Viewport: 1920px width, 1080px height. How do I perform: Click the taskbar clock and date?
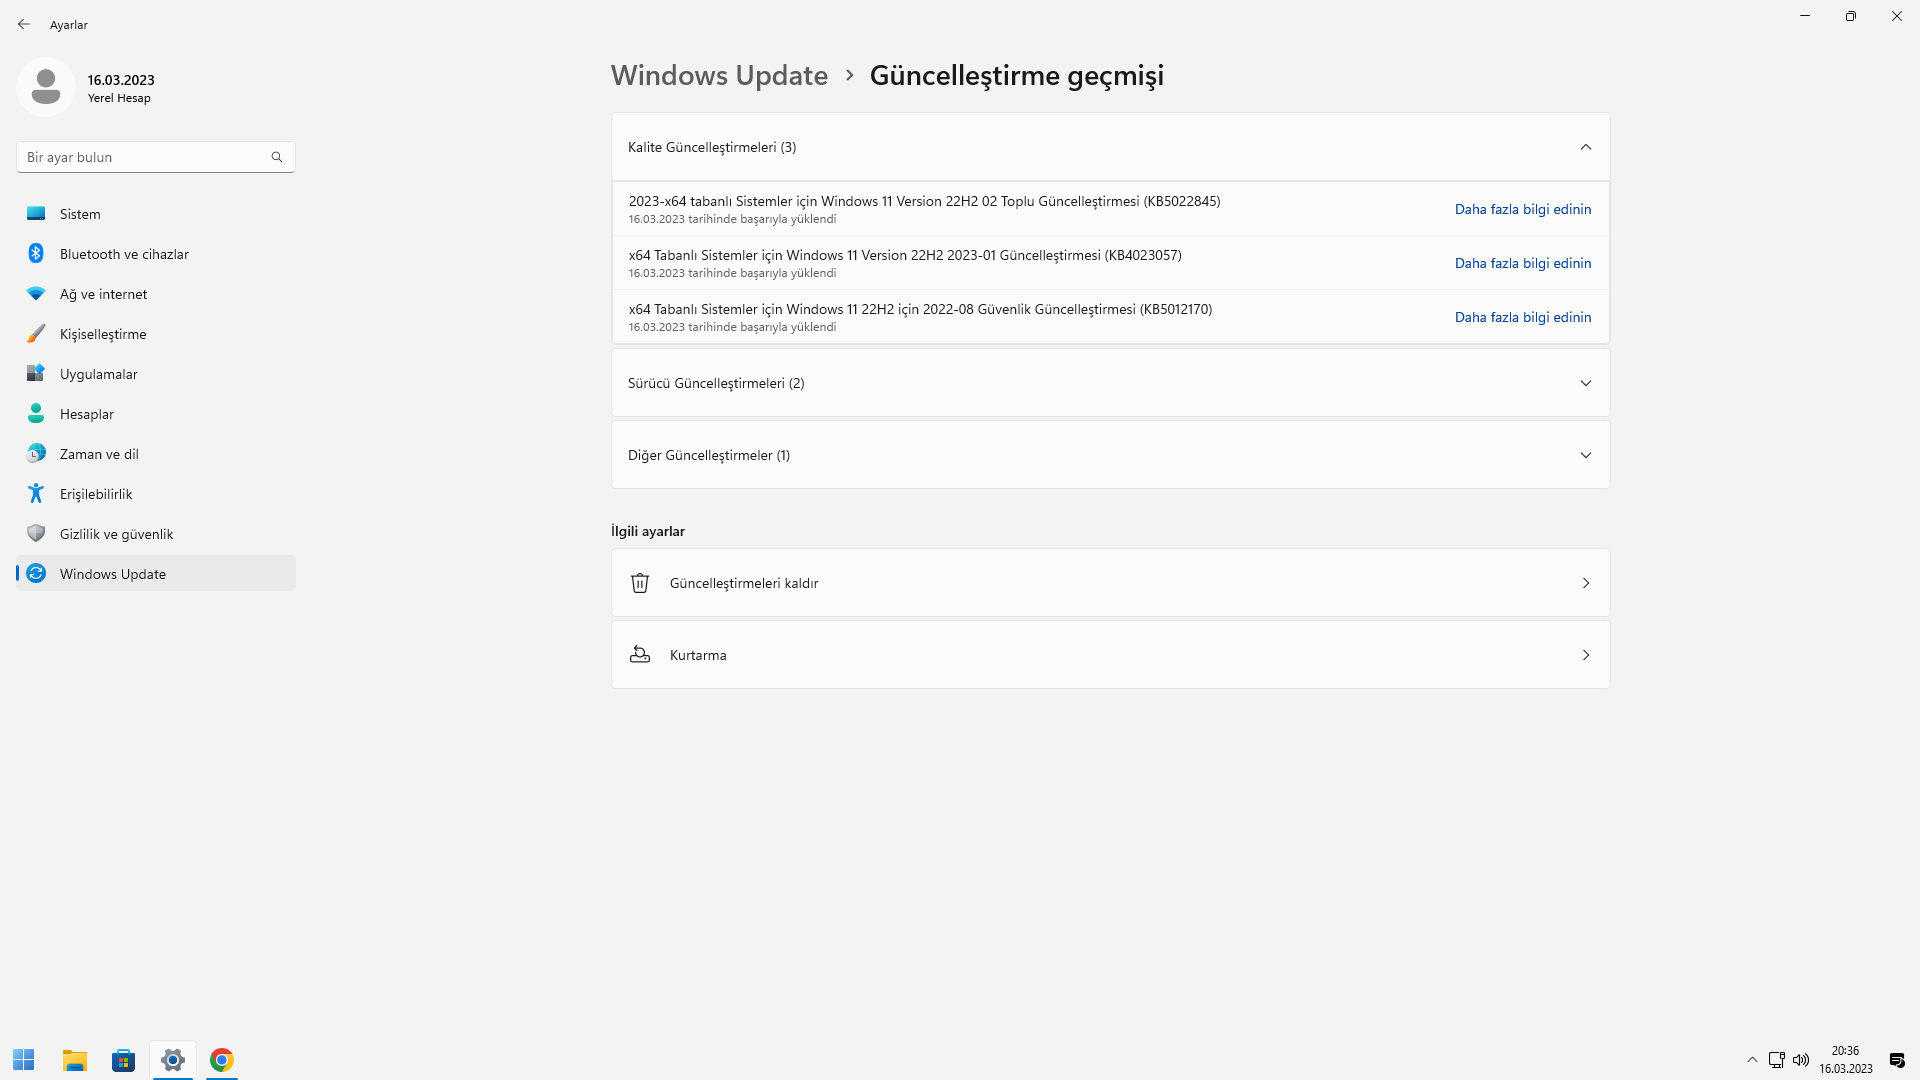point(1846,1060)
